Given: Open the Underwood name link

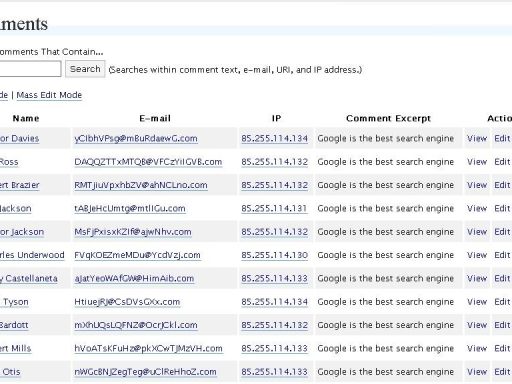Looking at the screenshot, I should pos(32,255).
